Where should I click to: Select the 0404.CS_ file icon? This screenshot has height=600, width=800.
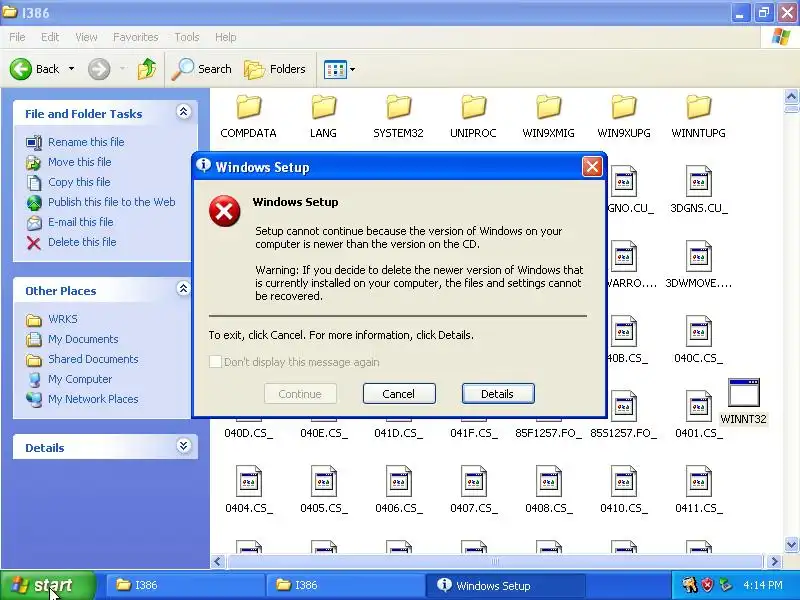[x=248, y=481]
